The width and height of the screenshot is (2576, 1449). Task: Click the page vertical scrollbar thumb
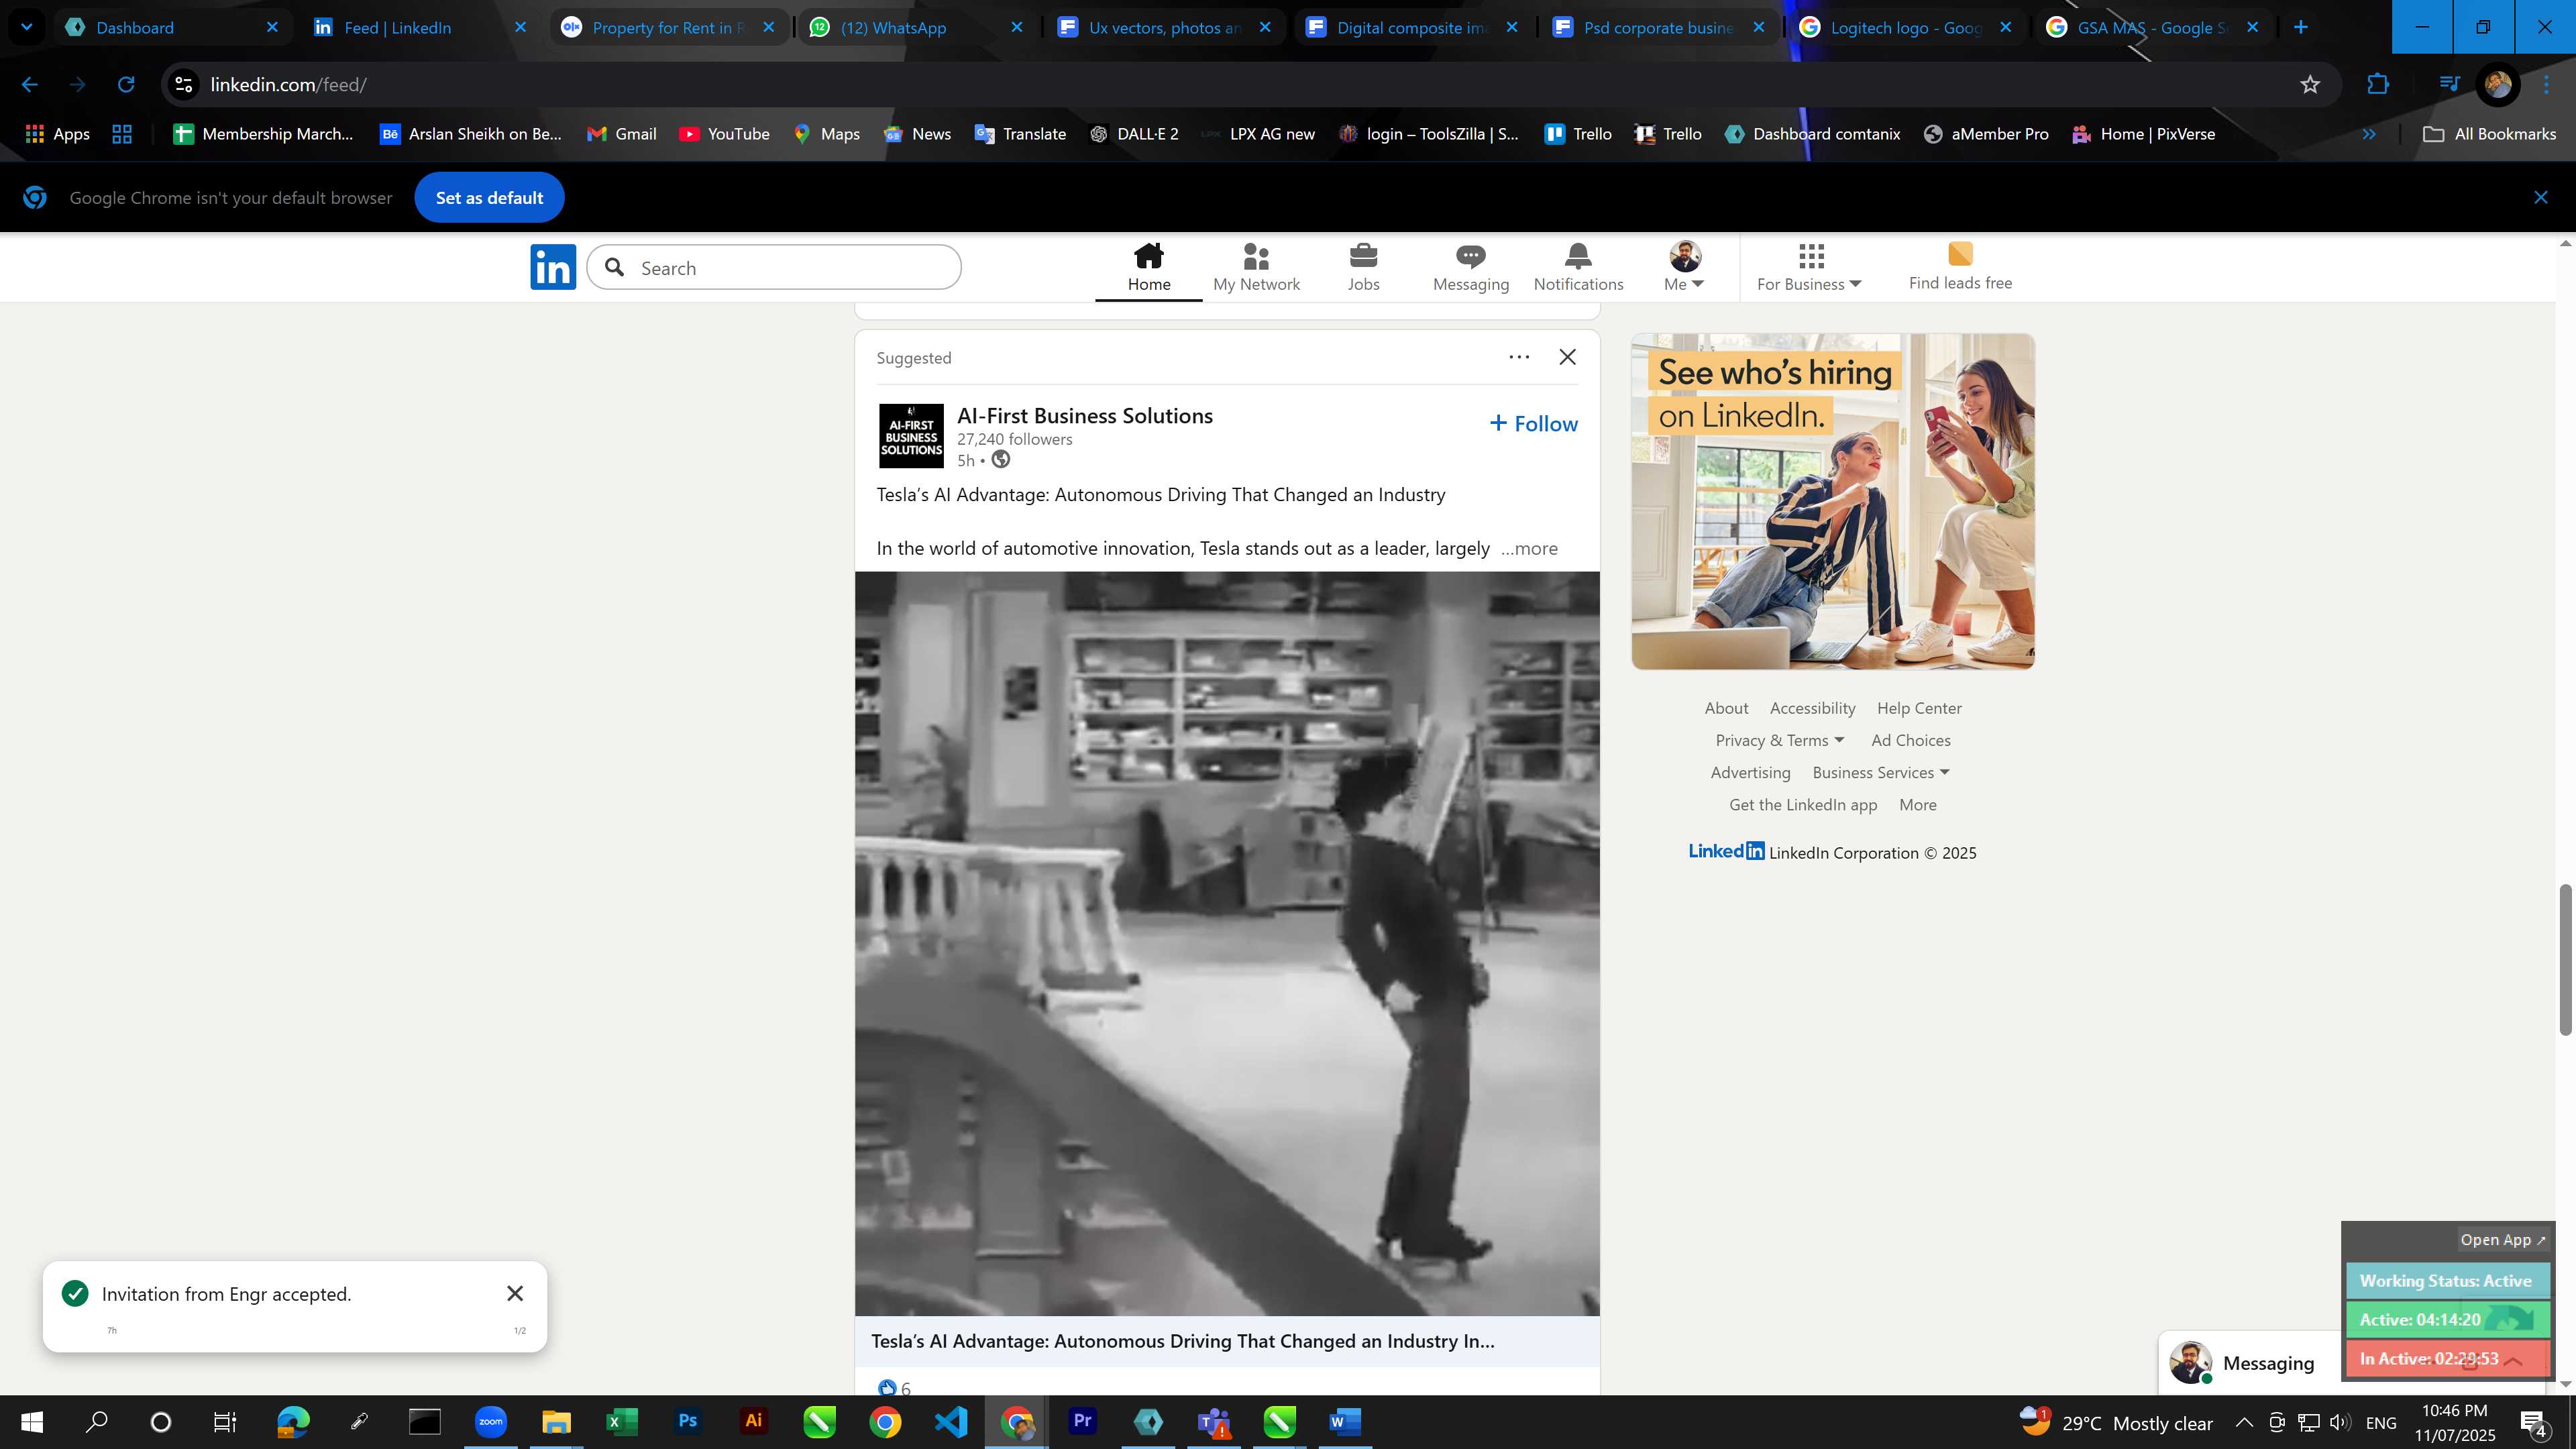[x=2565, y=960]
